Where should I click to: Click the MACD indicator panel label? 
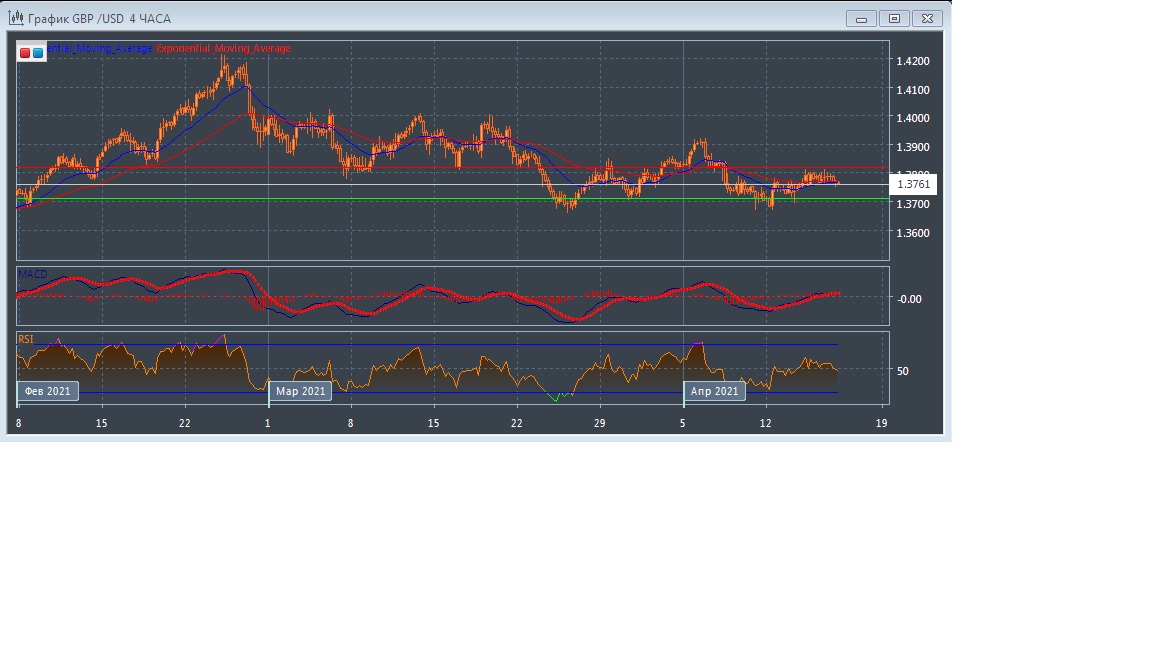coord(32,274)
